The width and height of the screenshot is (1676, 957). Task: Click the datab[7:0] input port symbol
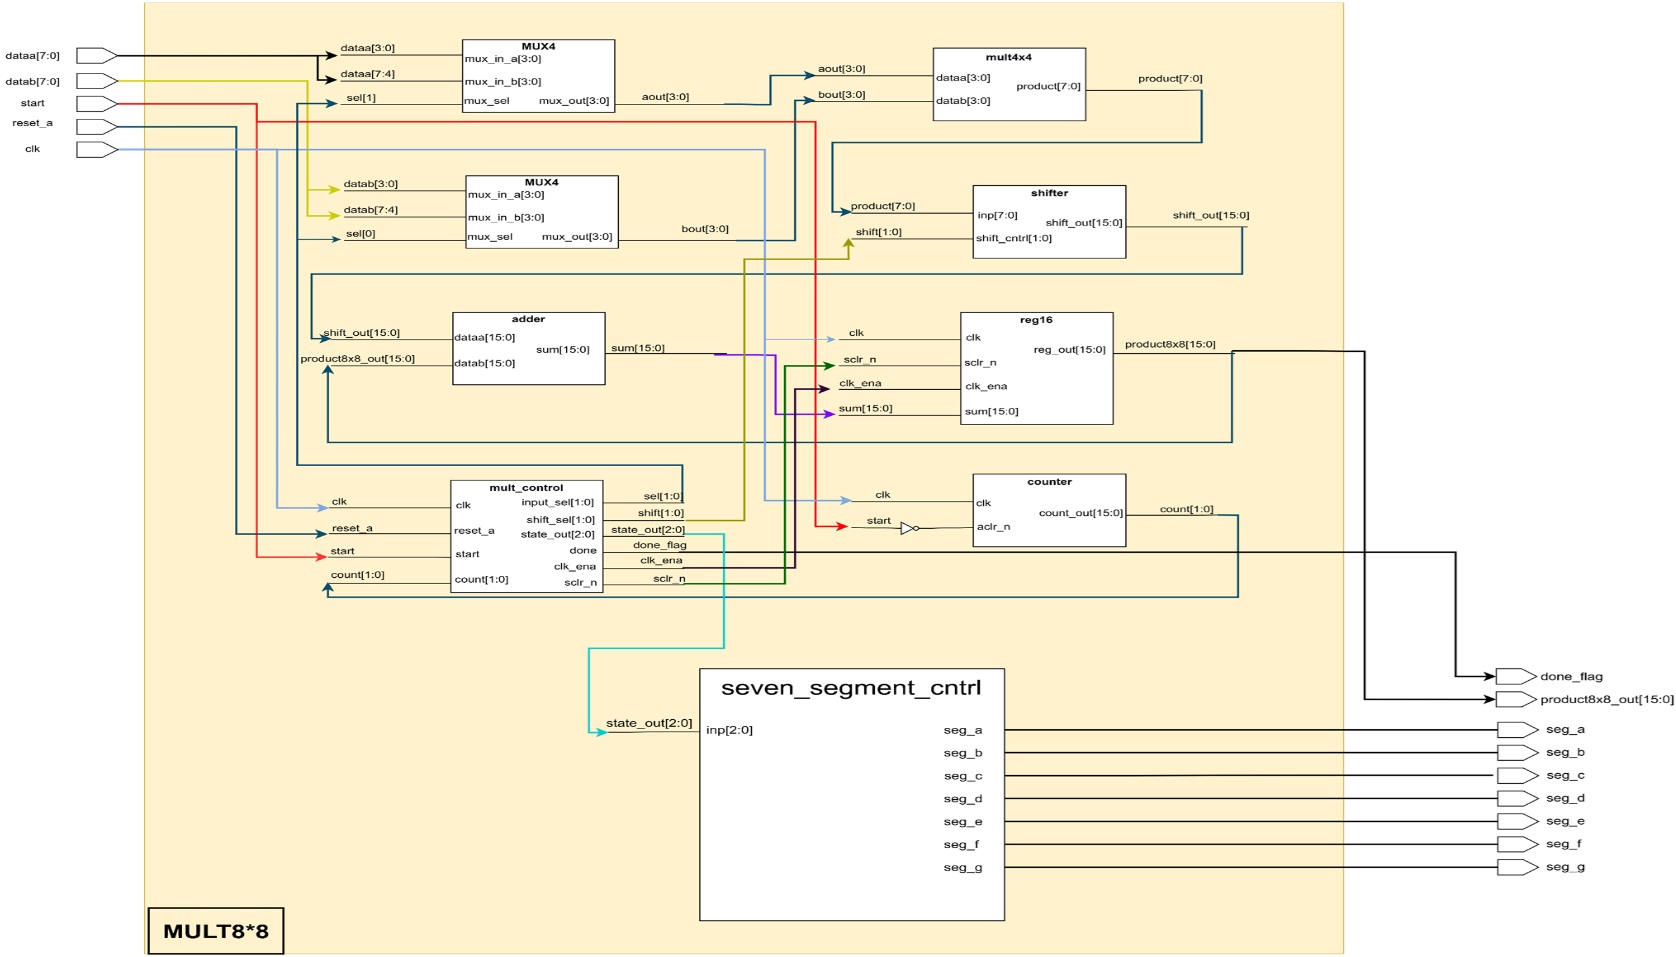click(97, 80)
